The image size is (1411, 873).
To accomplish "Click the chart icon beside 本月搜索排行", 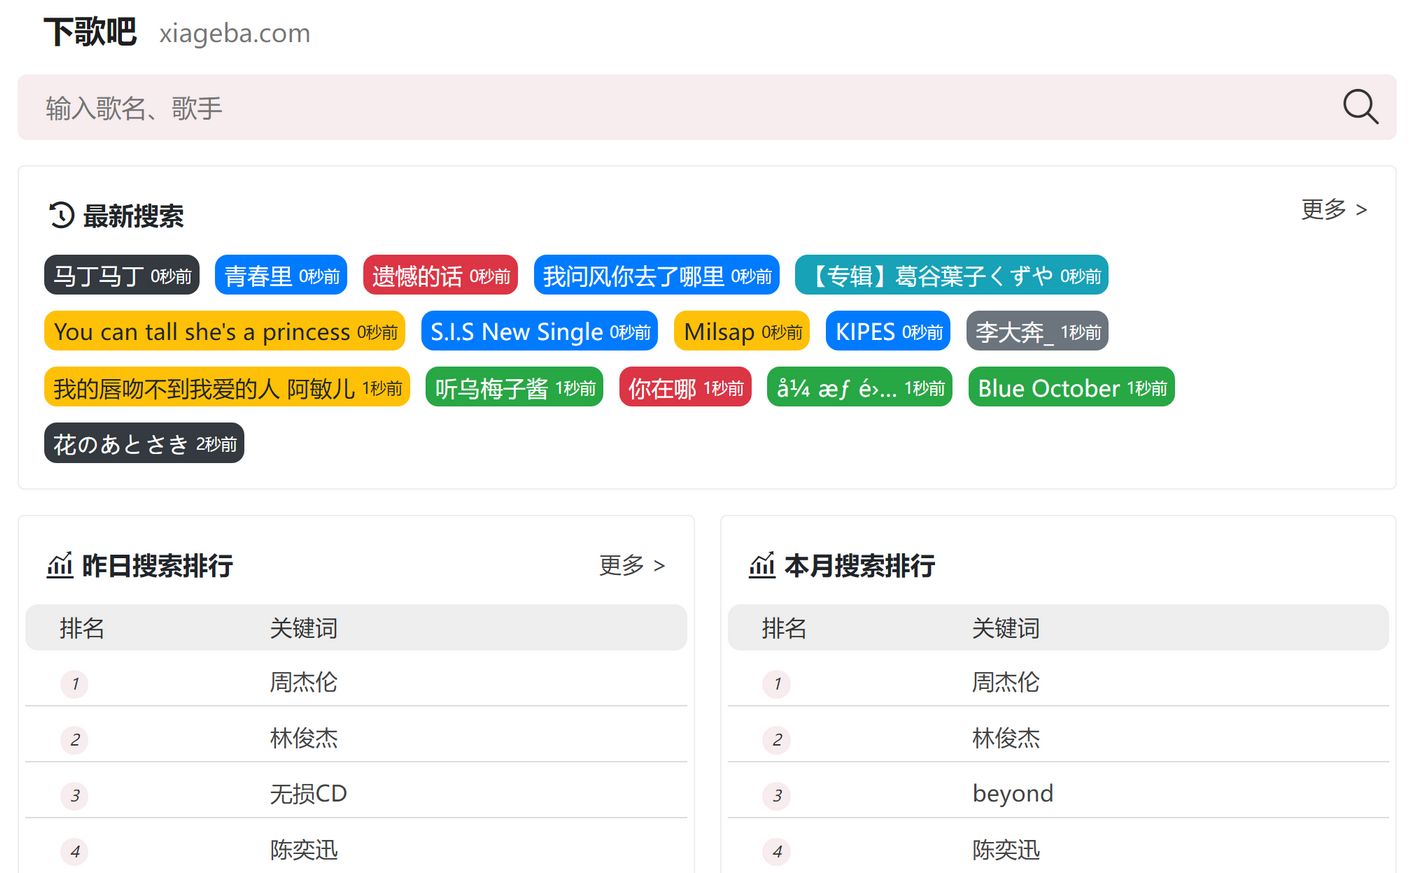I will click(762, 565).
